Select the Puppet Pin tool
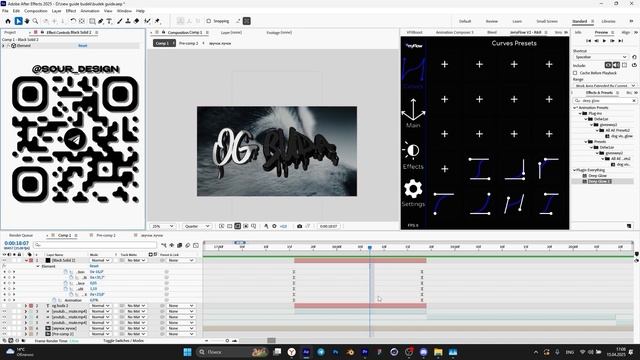 [158, 21]
